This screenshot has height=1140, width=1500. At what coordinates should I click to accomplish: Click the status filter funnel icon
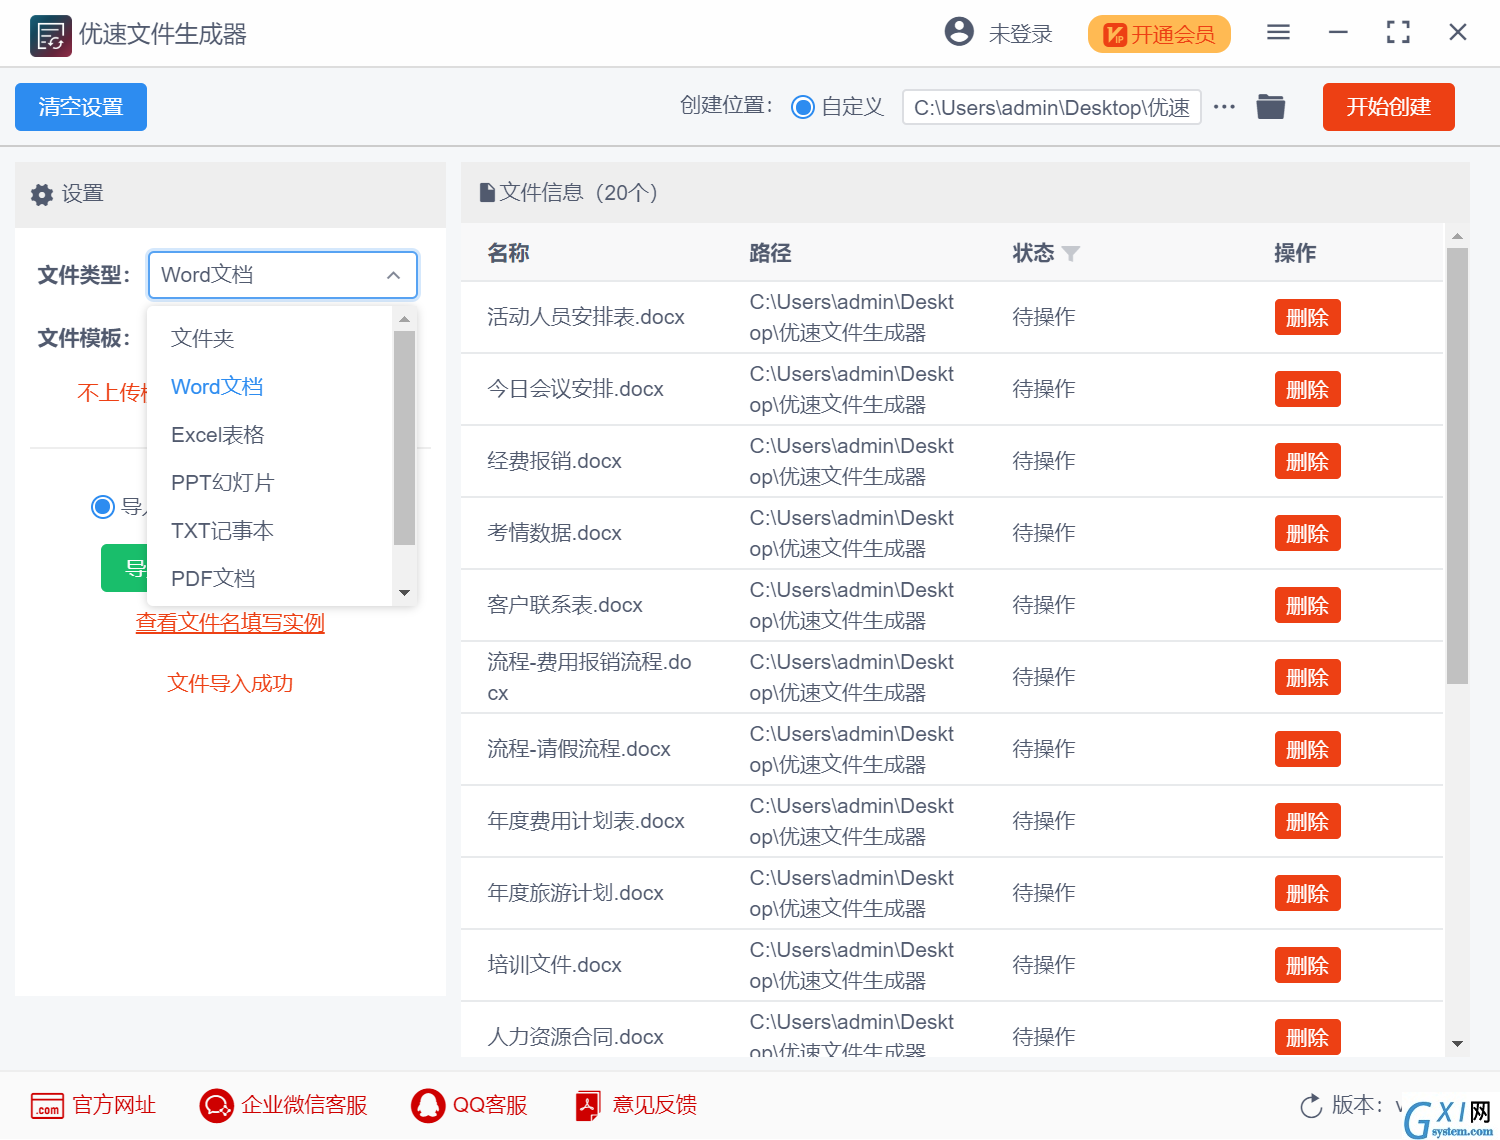click(x=1071, y=254)
